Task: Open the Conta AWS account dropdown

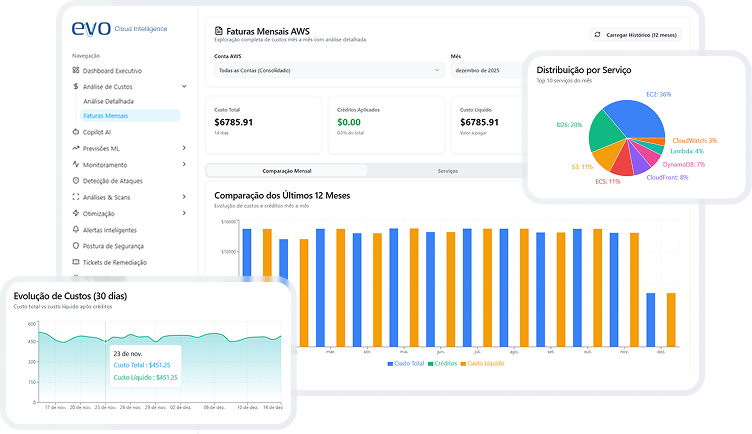Action: pos(329,71)
